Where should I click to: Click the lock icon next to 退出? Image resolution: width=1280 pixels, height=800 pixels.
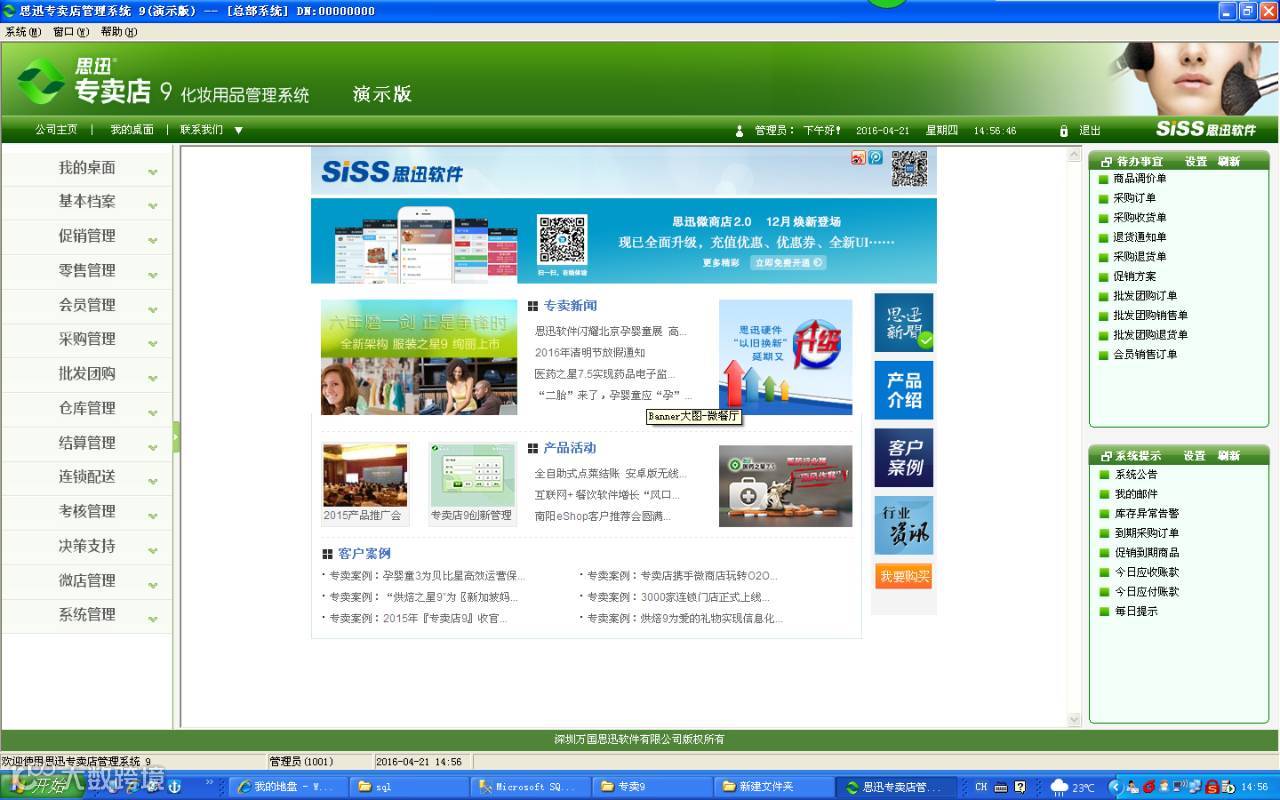click(x=1063, y=130)
